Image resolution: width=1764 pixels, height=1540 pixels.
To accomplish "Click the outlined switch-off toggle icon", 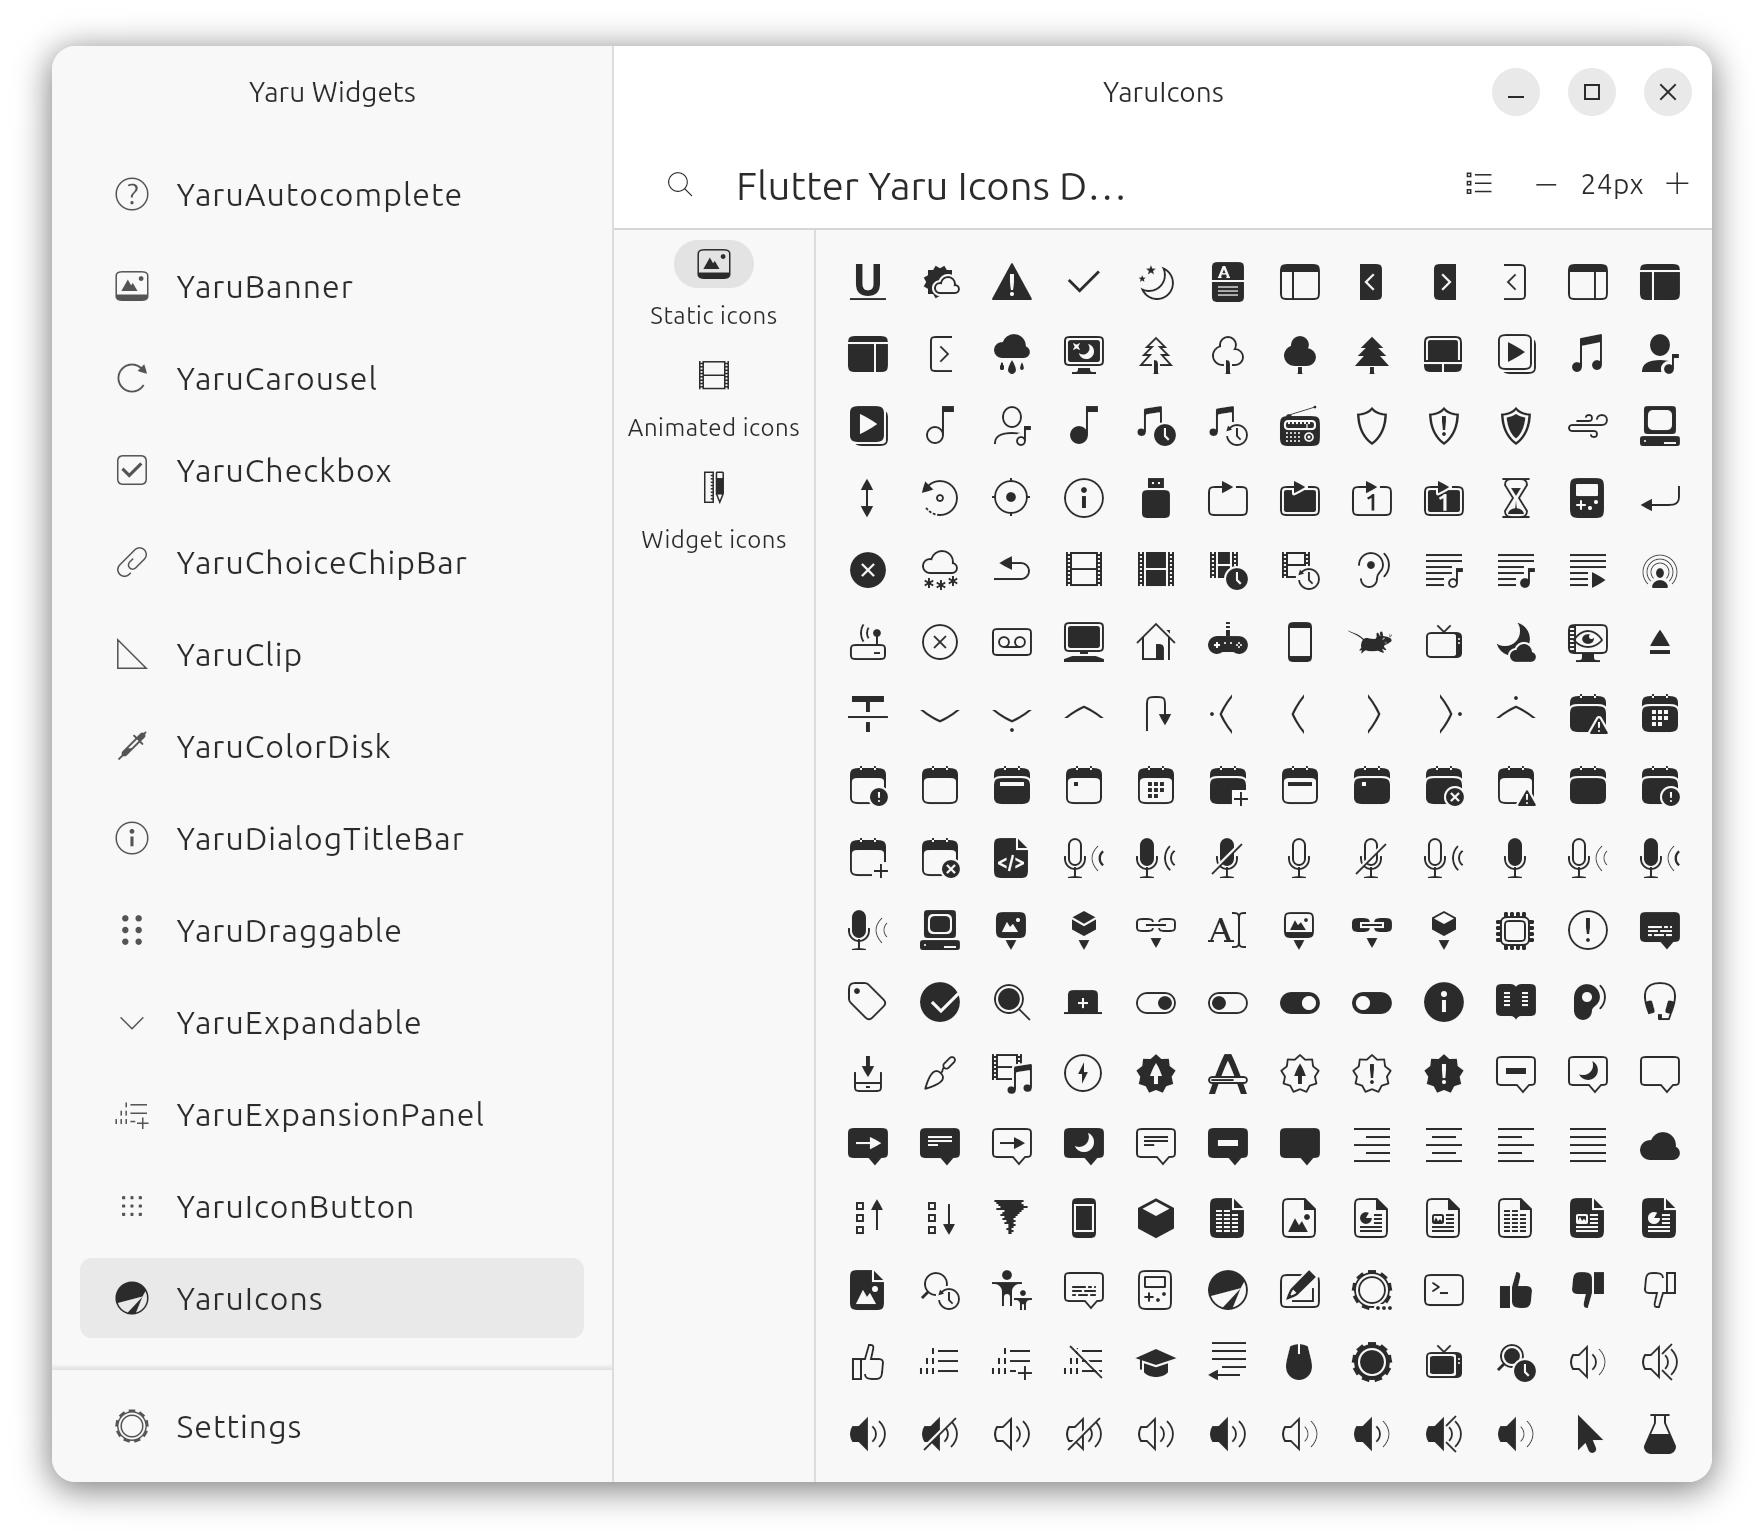I will click(1228, 1002).
